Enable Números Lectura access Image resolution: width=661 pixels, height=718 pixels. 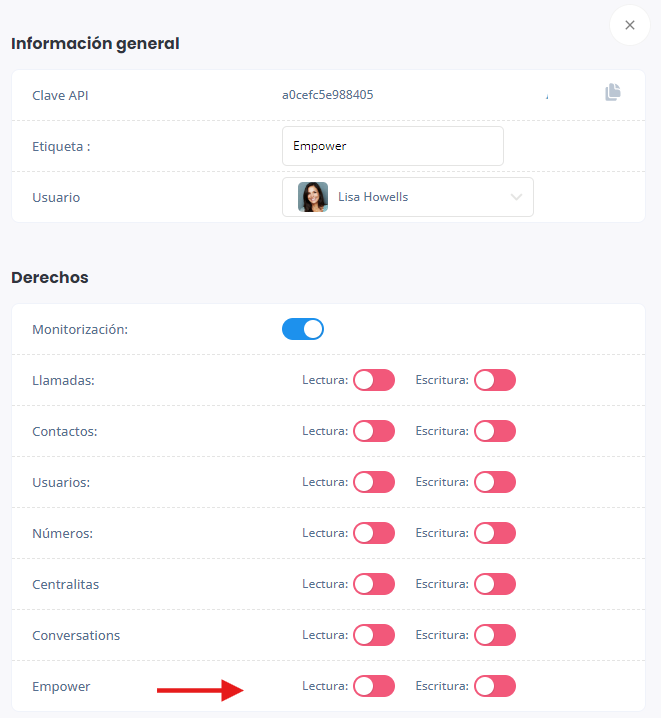click(x=374, y=533)
